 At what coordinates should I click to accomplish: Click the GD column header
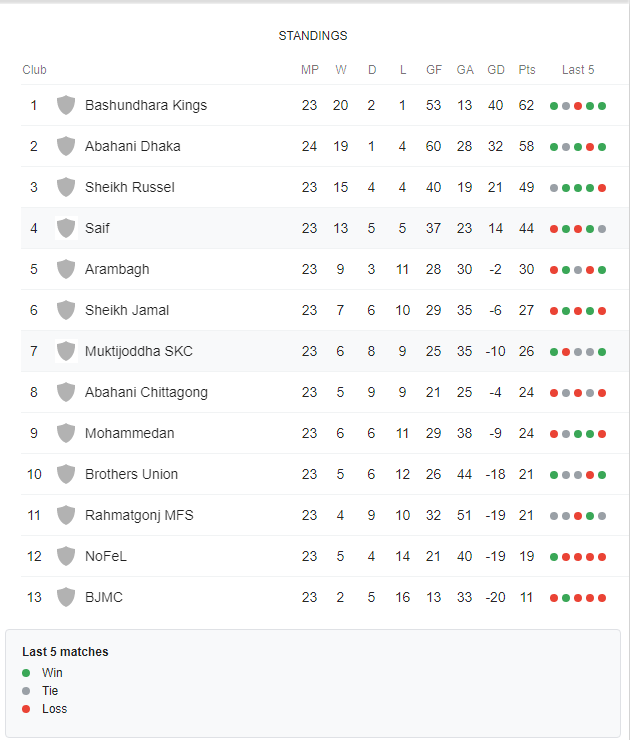496,70
